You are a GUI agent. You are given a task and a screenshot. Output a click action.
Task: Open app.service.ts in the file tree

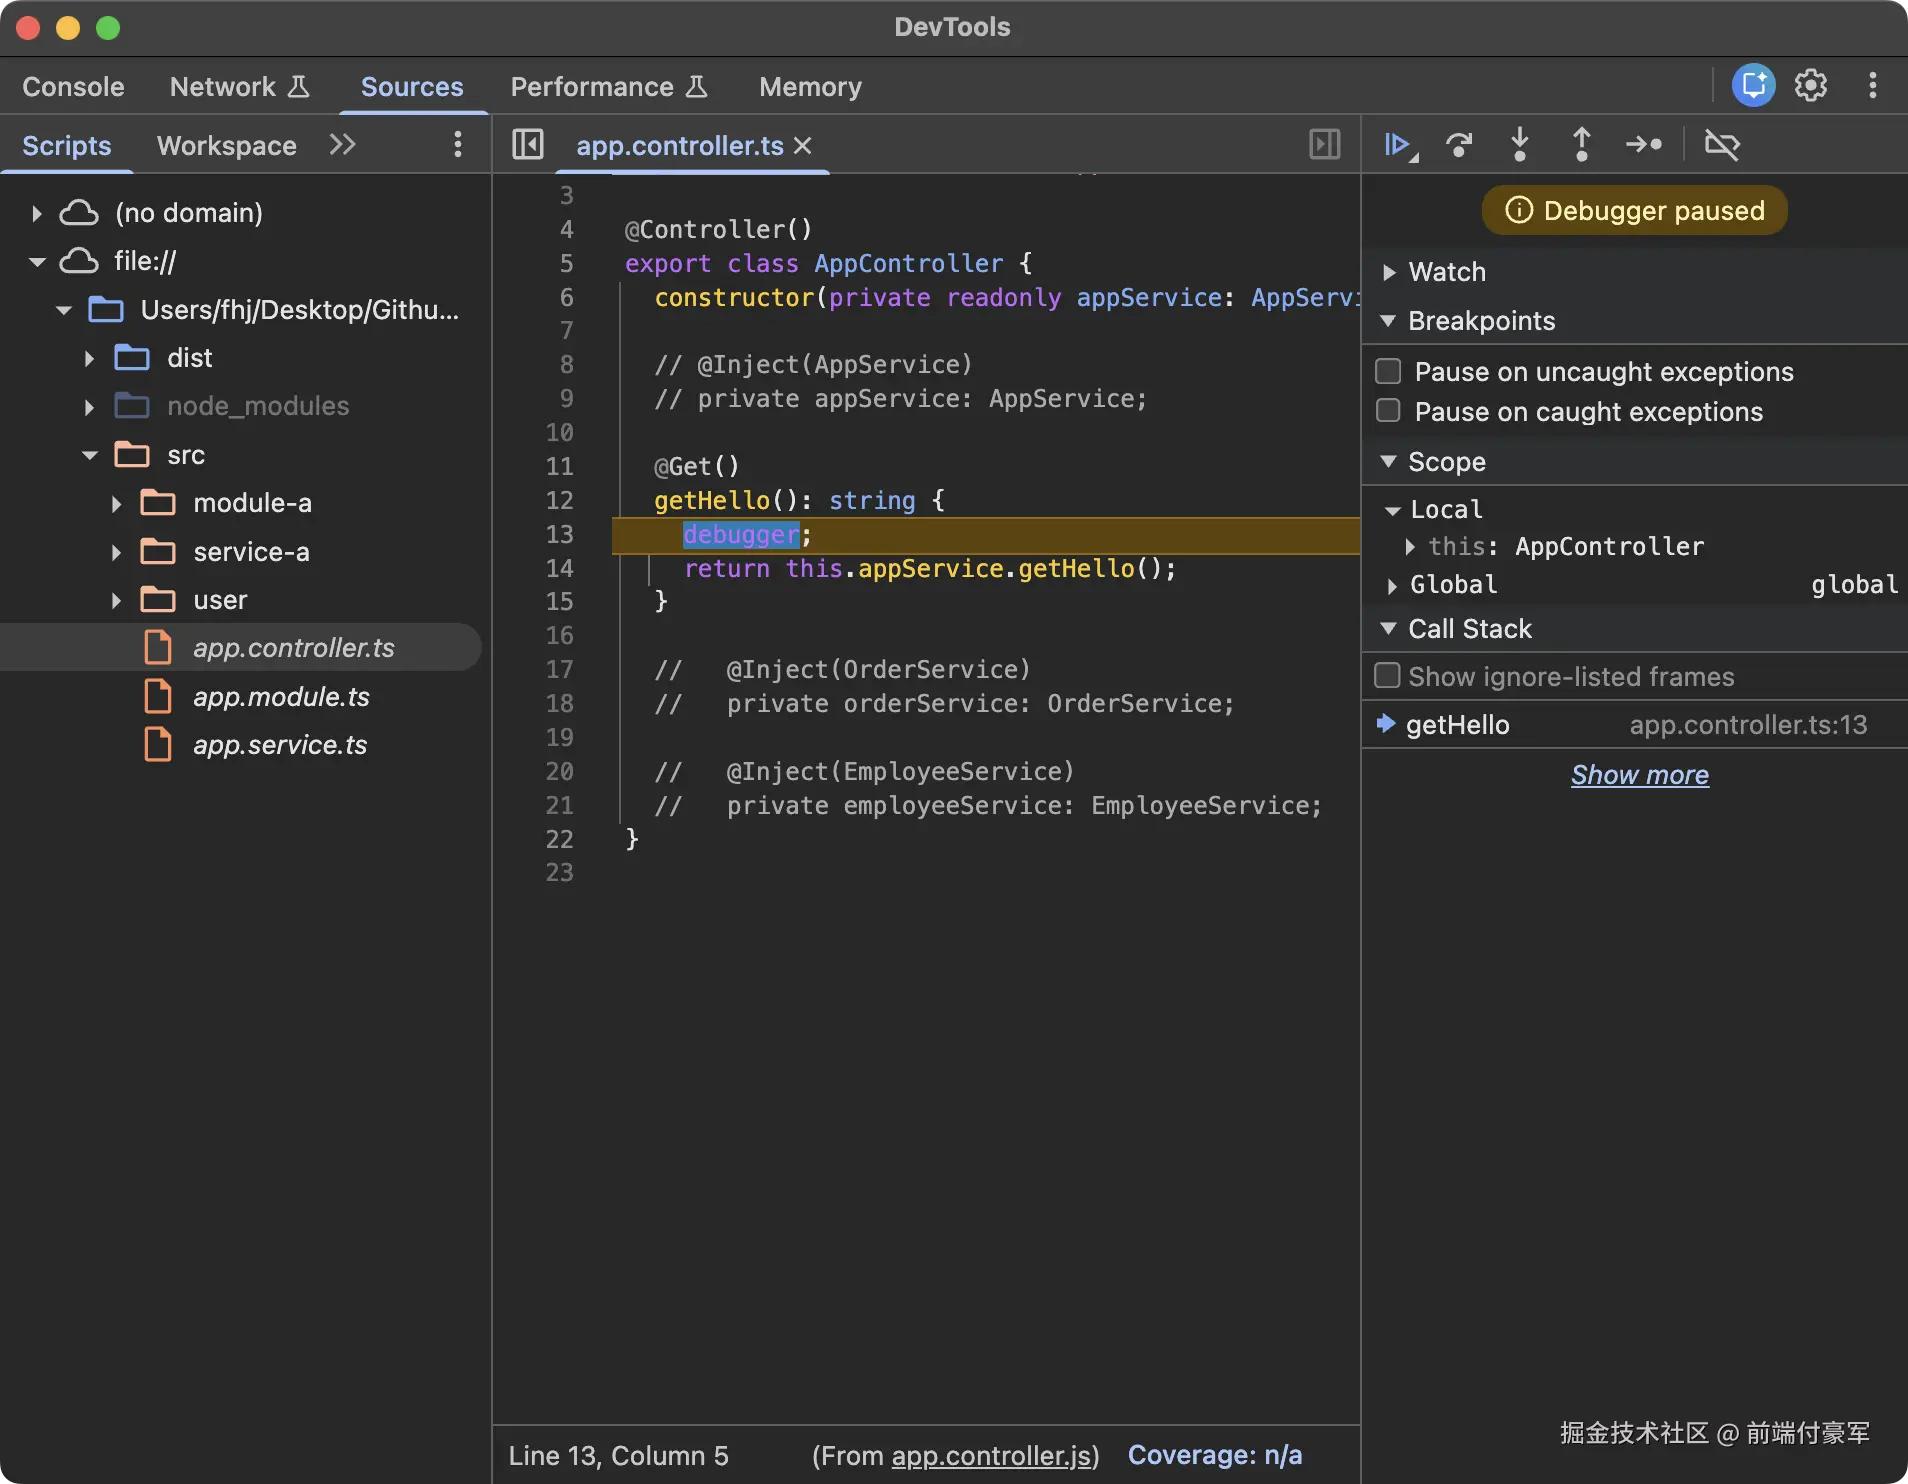coord(280,745)
